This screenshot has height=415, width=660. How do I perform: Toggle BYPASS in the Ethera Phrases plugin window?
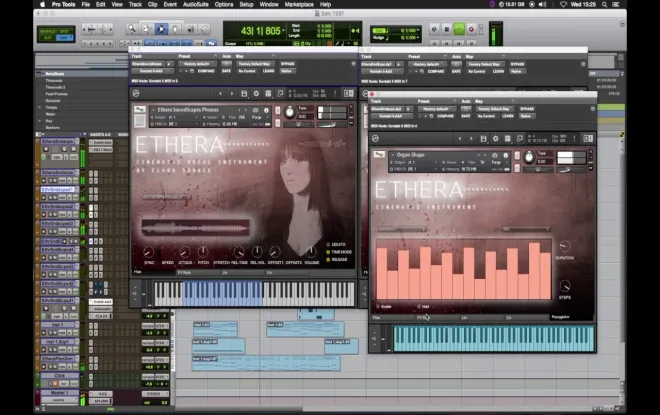288,64
